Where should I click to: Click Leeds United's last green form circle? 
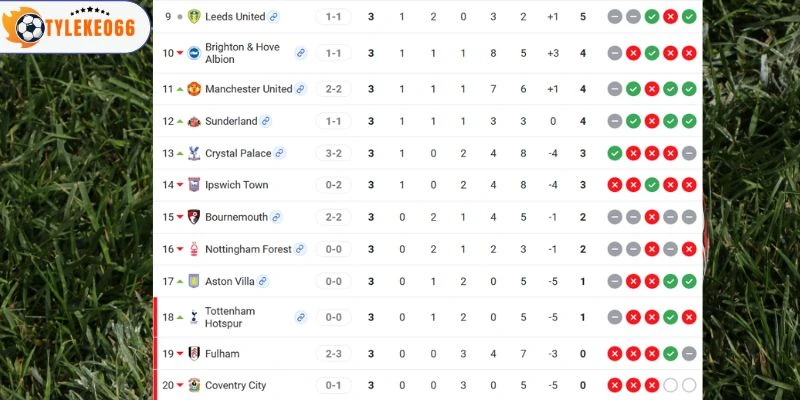pos(689,16)
